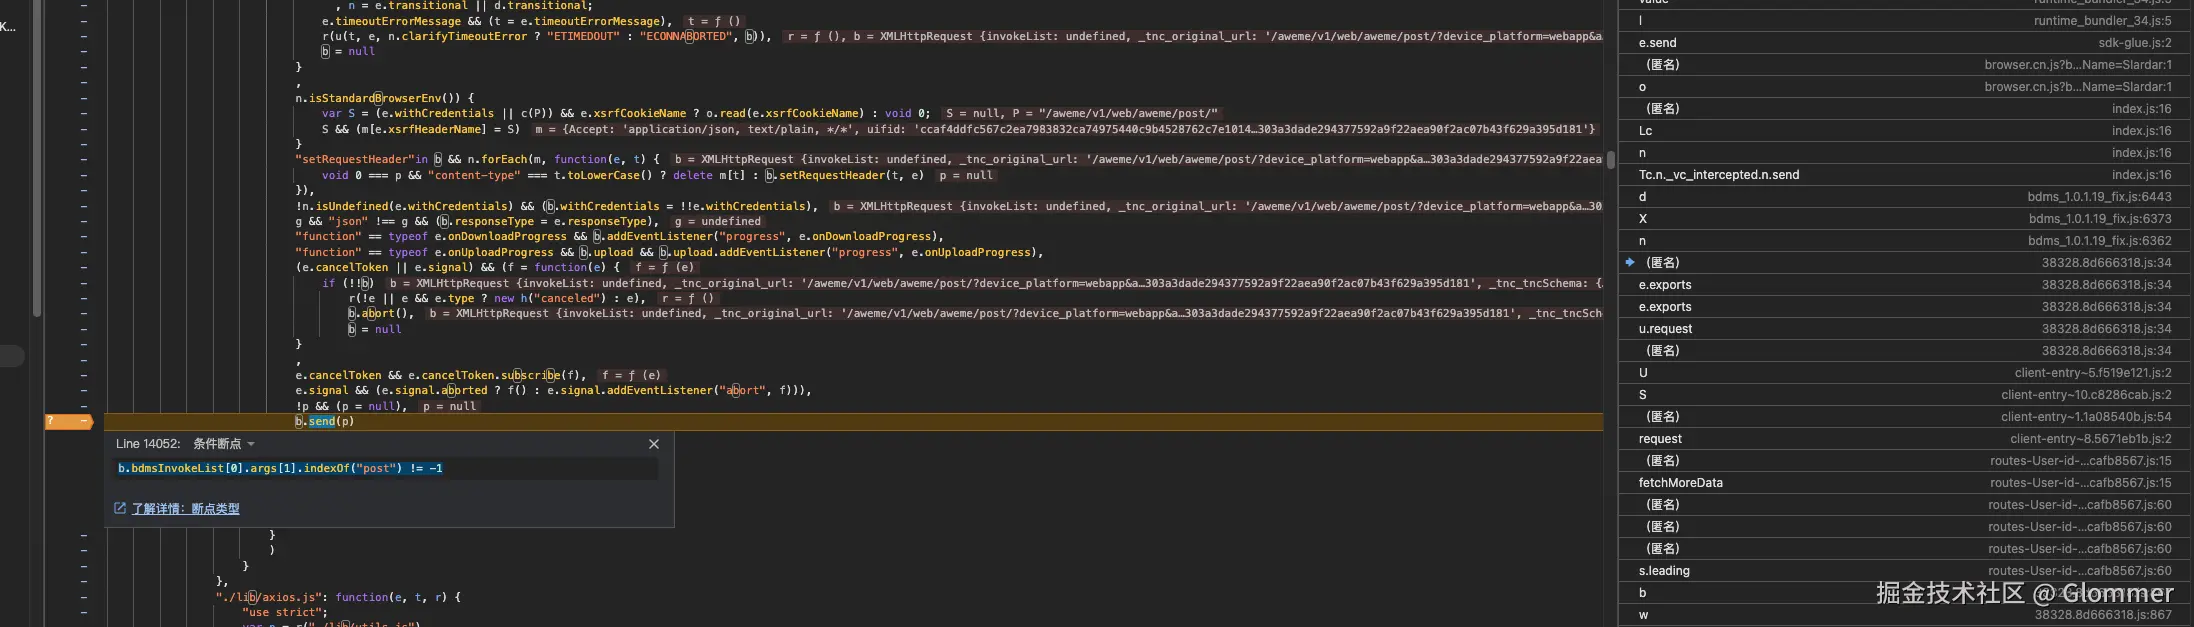Select the w call stack frame
The width and height of the screenshot is (2194, 627).
(1905, 615)
